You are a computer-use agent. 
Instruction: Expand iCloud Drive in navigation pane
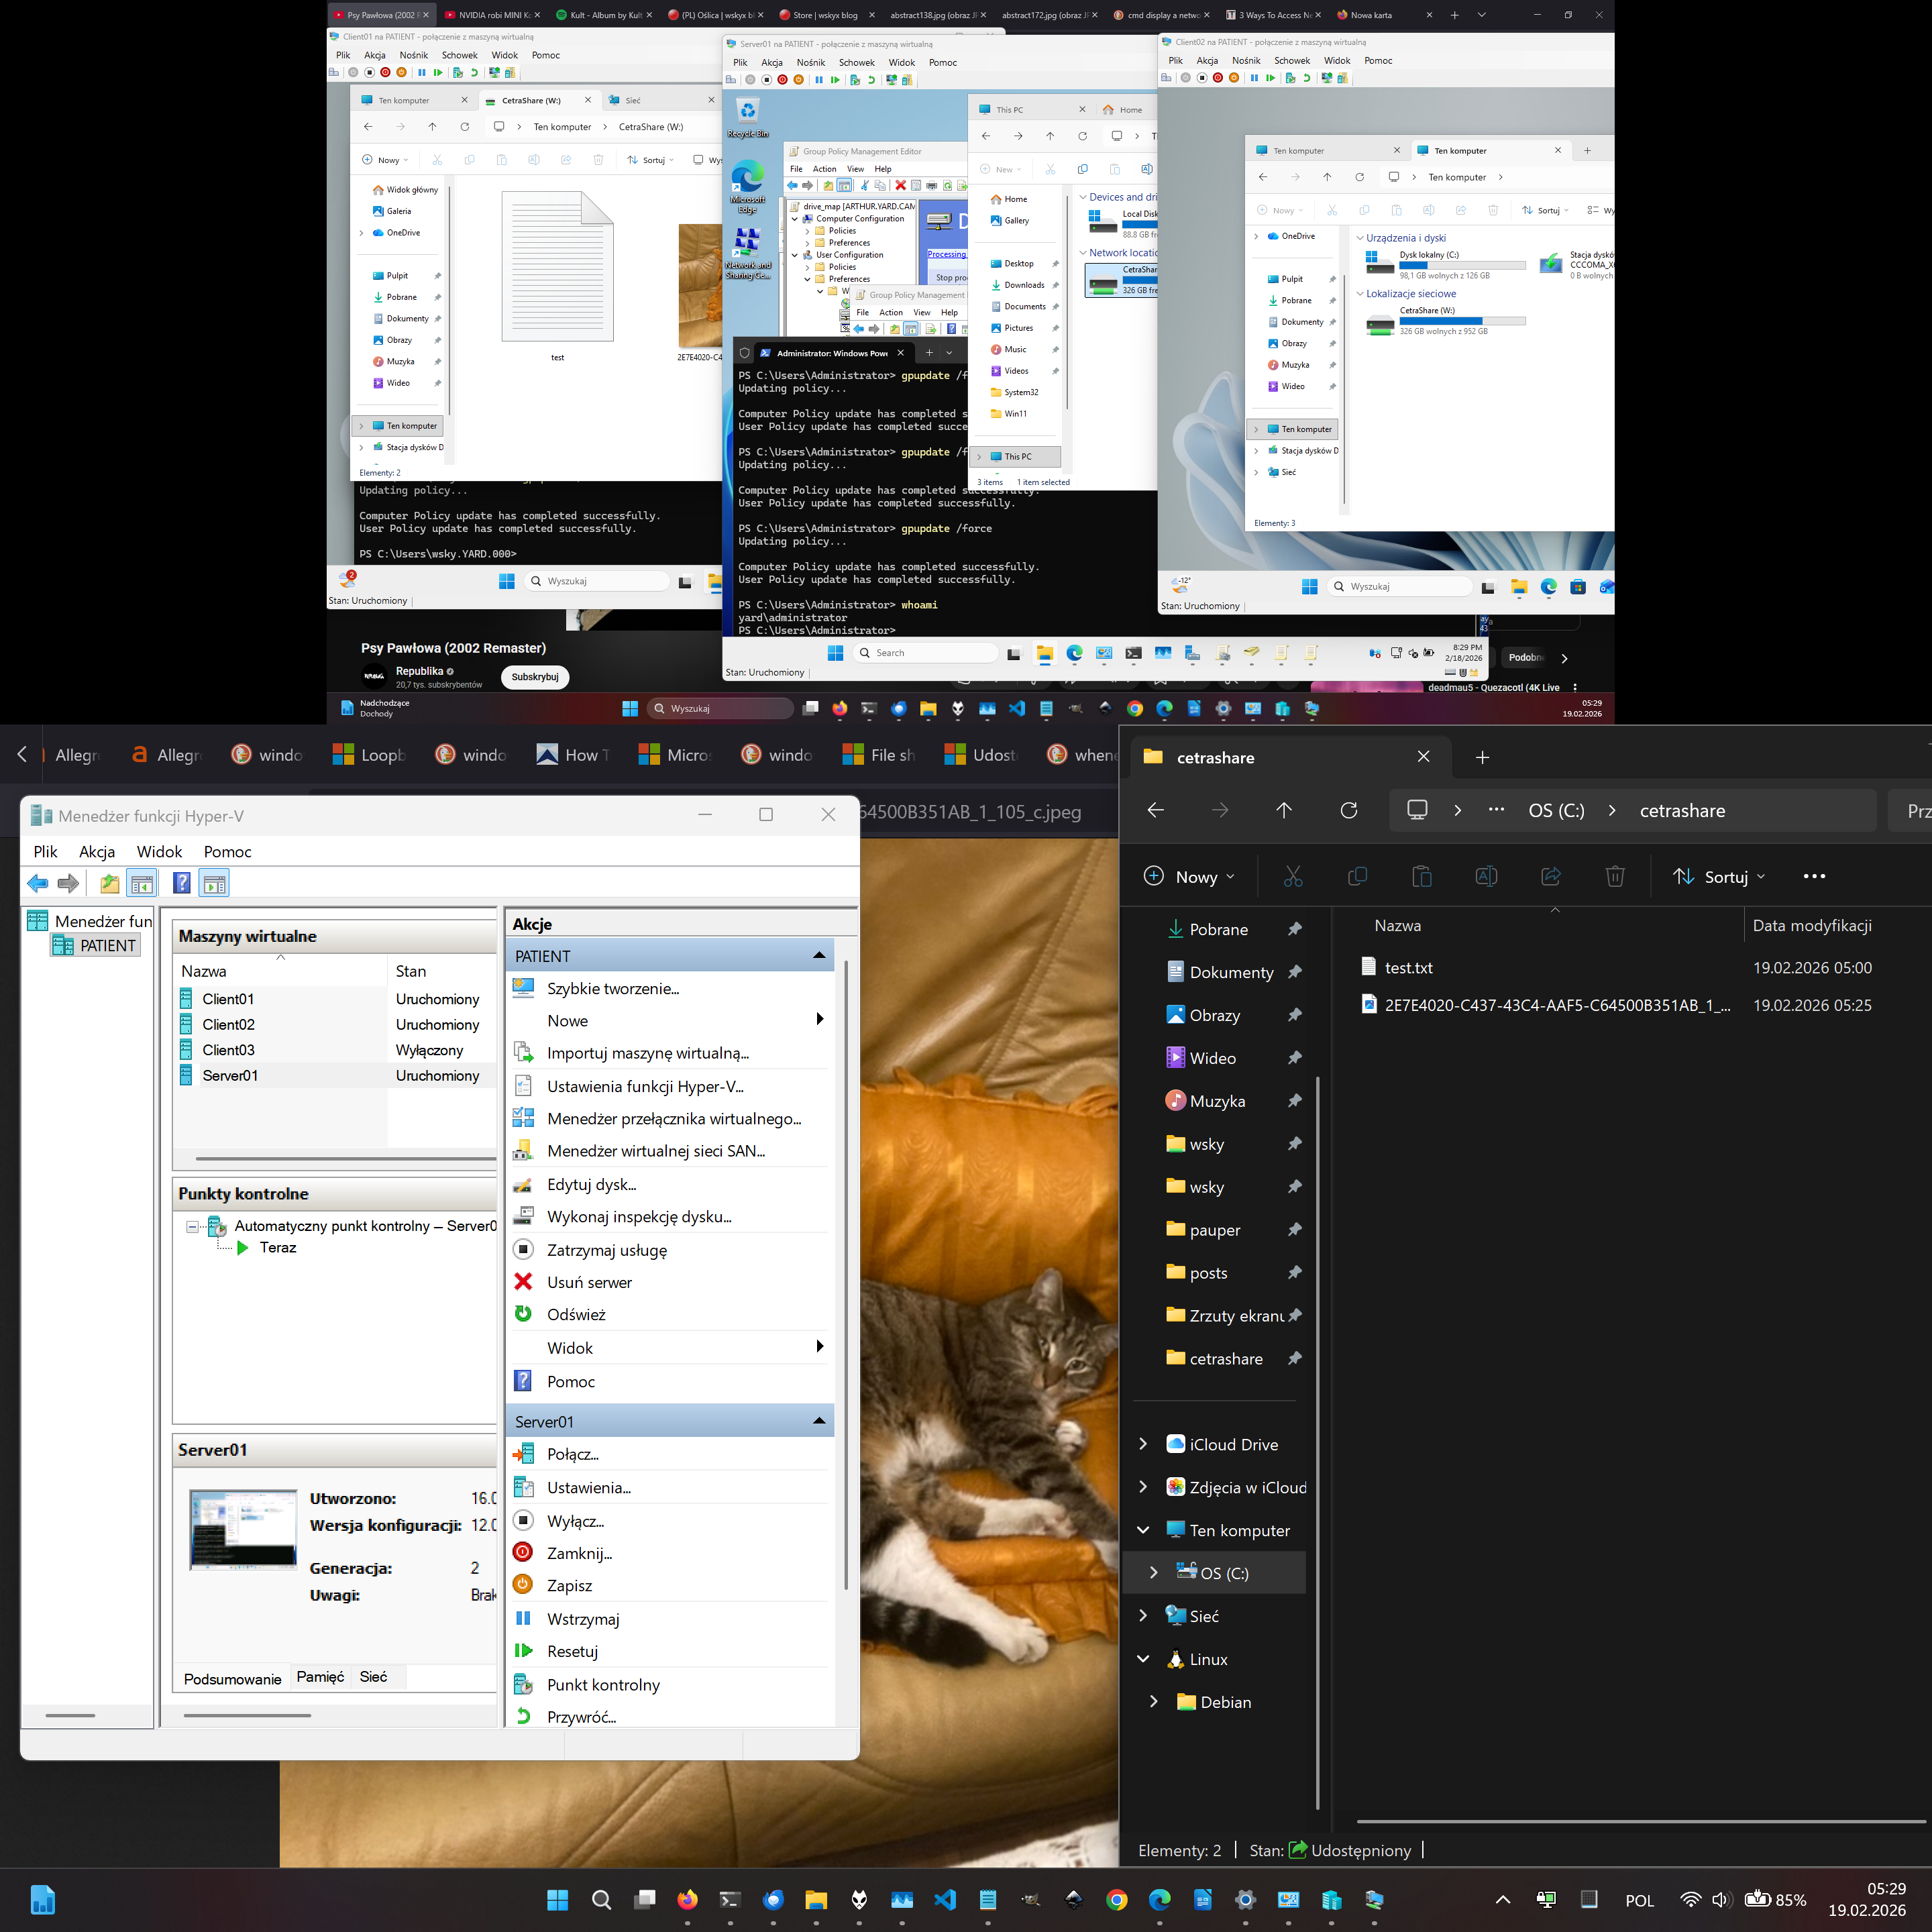(x=1143, y=1444)
